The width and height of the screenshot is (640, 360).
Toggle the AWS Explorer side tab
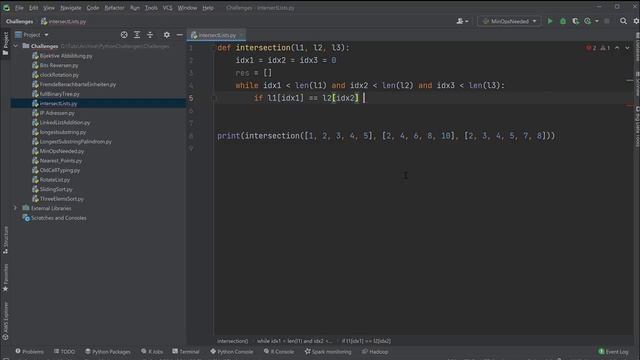click(5, 321)
